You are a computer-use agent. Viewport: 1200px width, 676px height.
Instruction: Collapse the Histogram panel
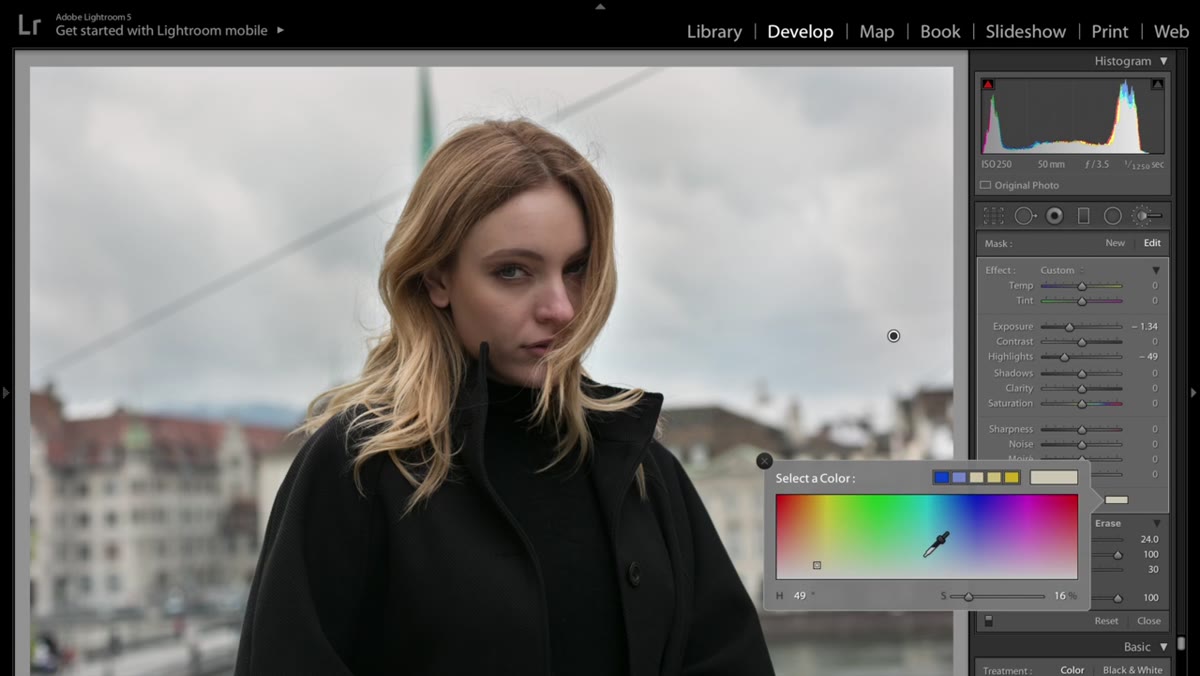[1163, 61]
